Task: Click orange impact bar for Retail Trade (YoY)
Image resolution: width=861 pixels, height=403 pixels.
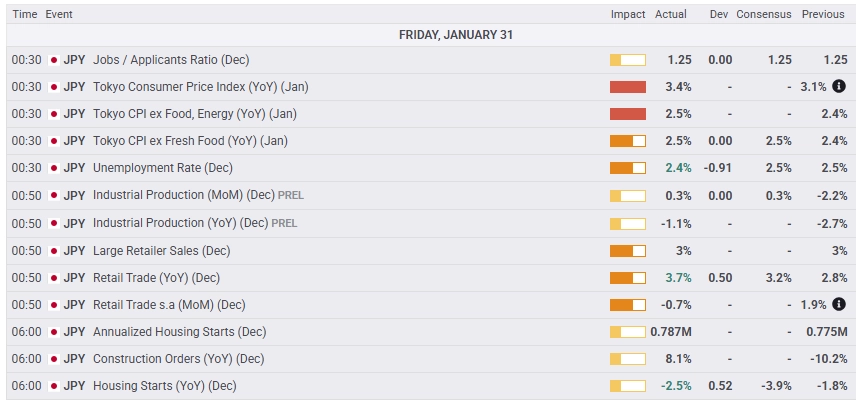Action: 628,278
